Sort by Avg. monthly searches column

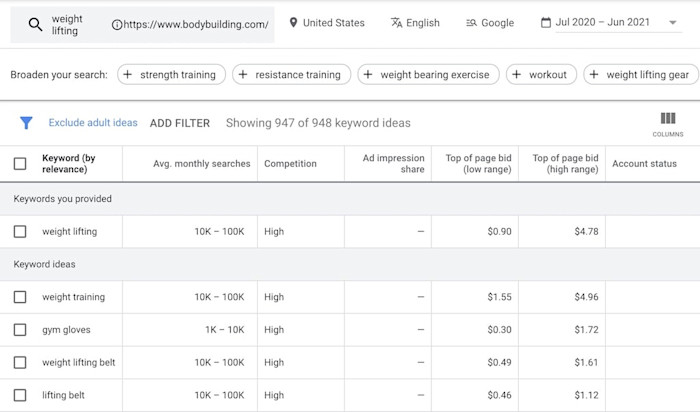click(x=202, y=164)
